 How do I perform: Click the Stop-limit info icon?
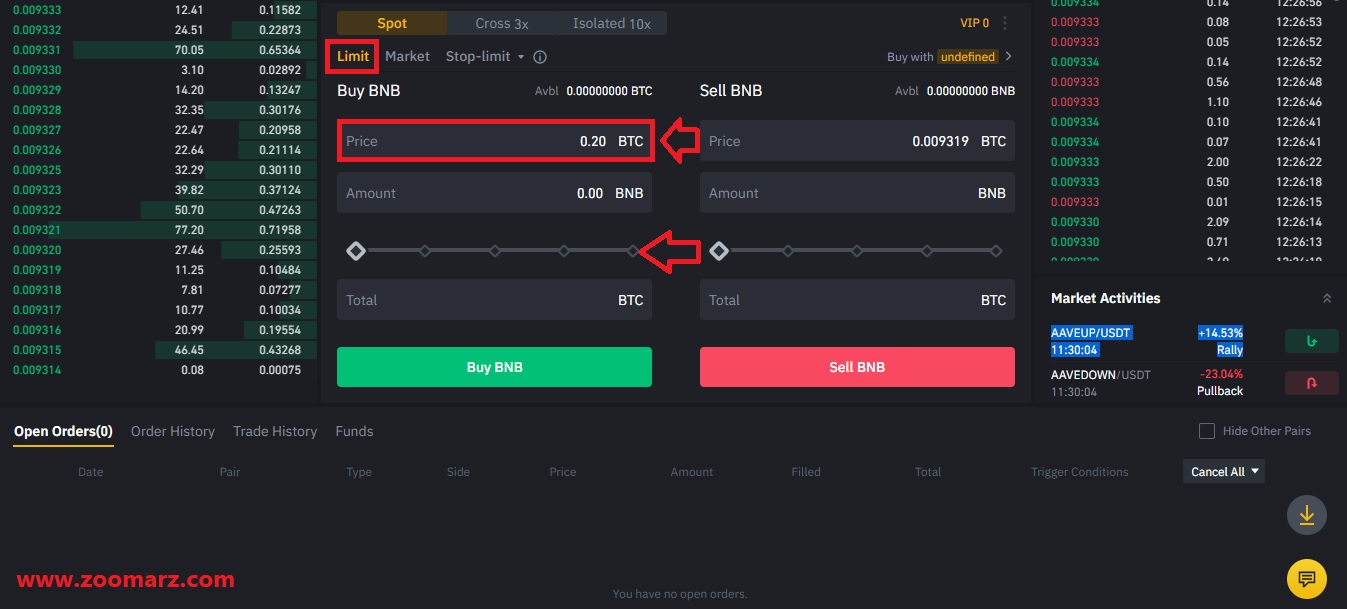click(540, 57)
